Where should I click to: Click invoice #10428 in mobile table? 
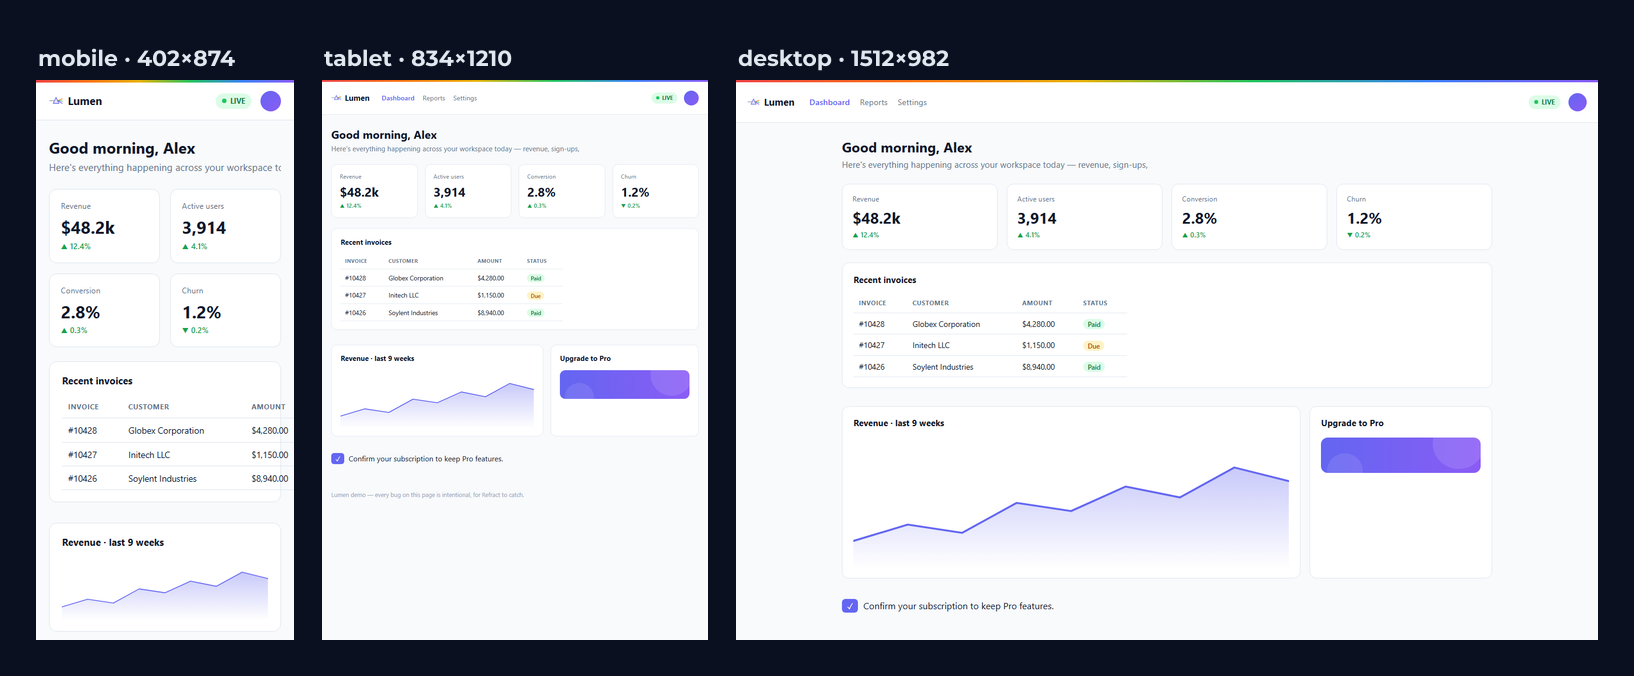[83, 431]
